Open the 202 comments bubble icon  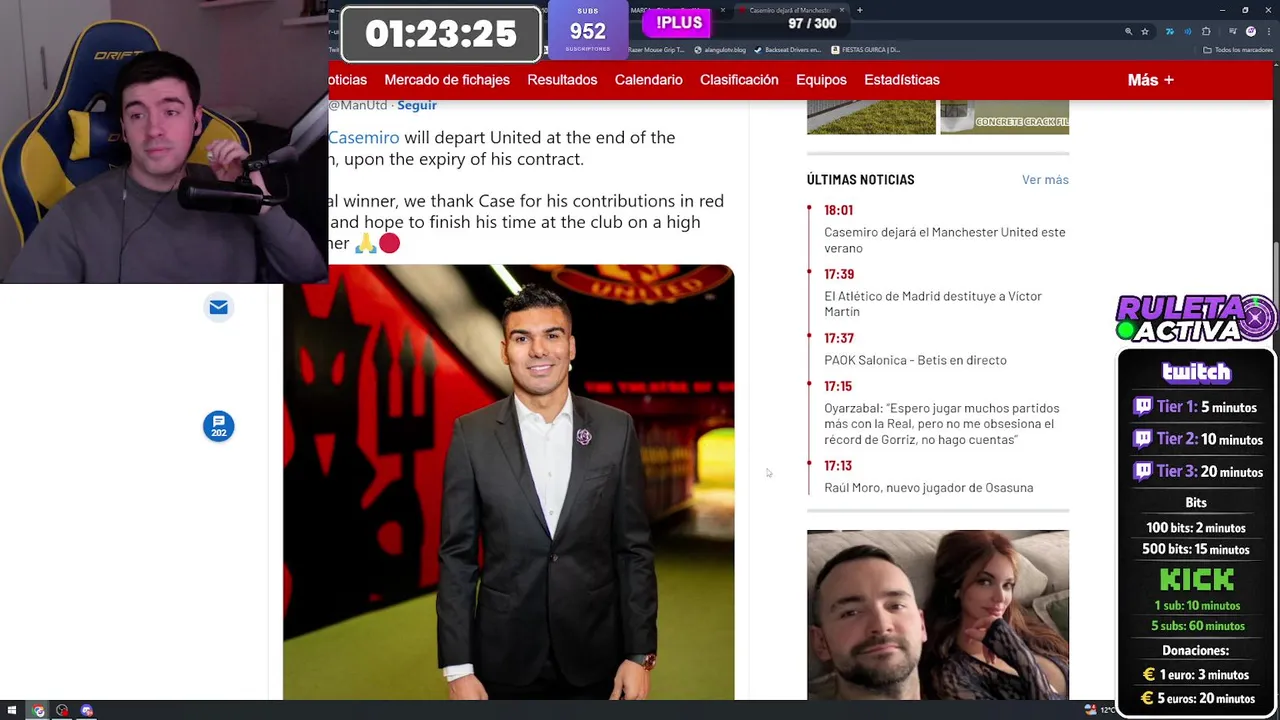tap(218, 426)
